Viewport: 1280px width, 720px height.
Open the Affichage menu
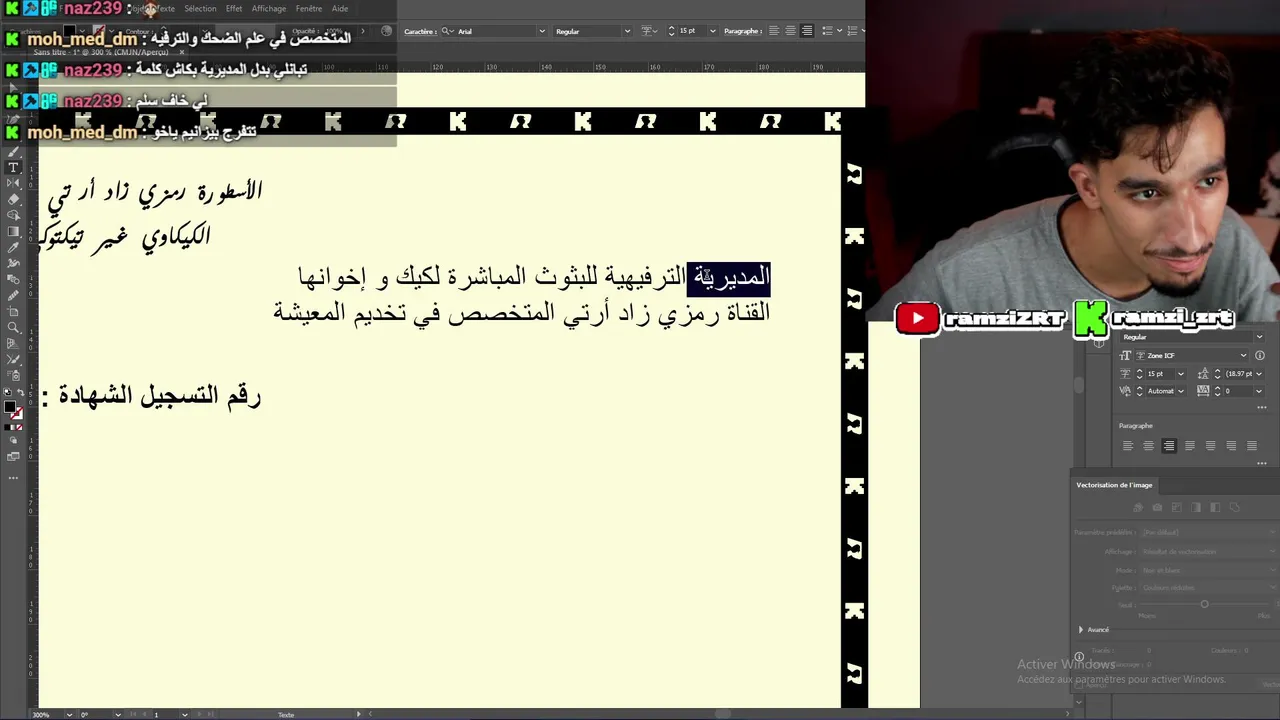[x=269, y=9]
